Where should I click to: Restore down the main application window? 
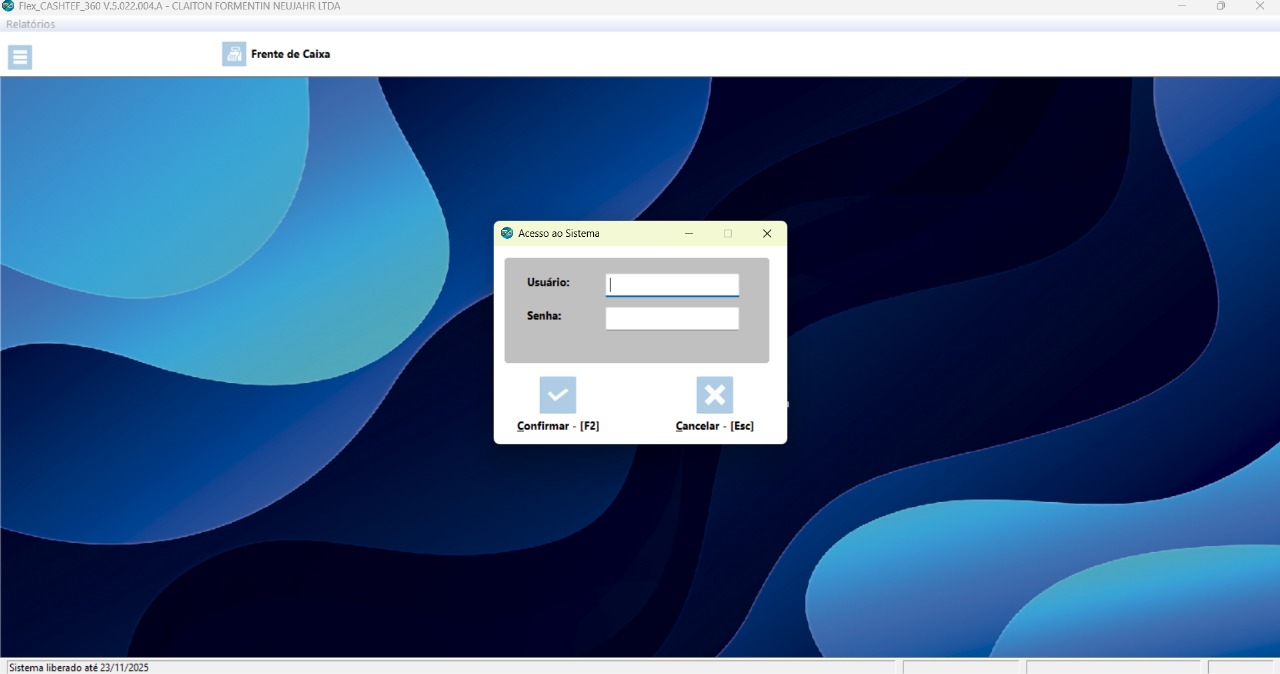pos(1221,6)
